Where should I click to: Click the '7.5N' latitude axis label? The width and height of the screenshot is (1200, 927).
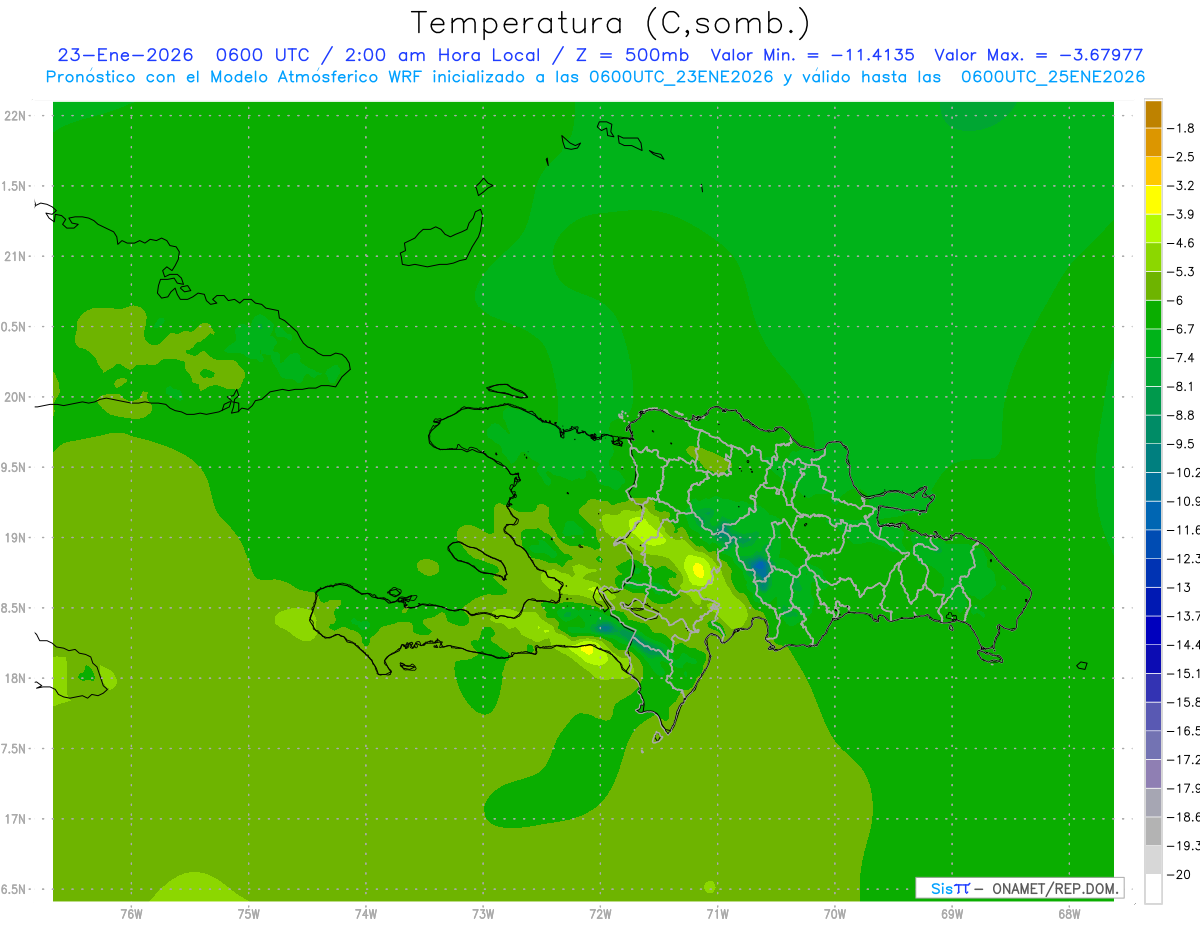[13, 748]
